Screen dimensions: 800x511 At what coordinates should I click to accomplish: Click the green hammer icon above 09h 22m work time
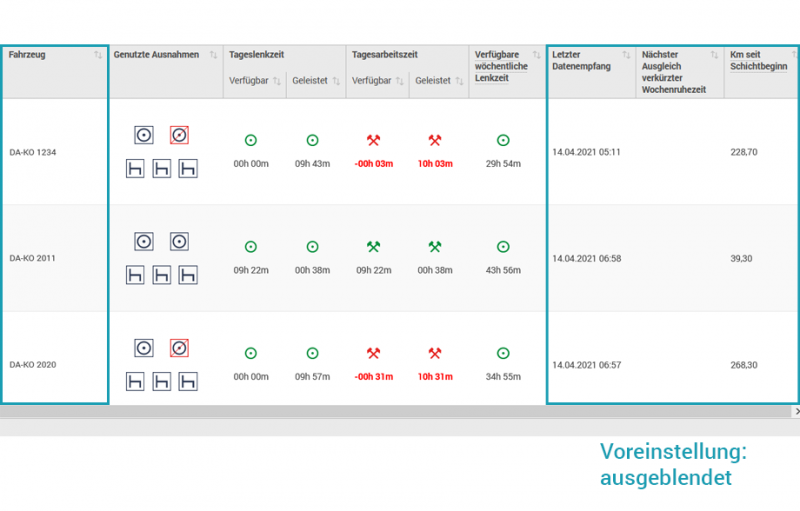[373, 247]
